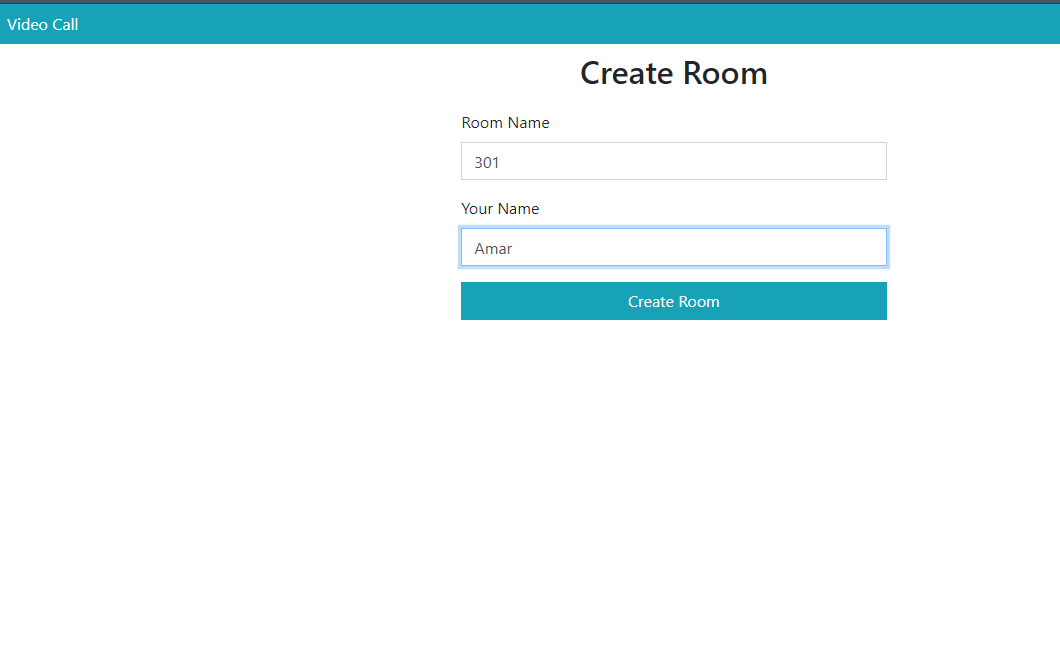
Task: Place cursor on the 301 text
Action: pos(487,162)
